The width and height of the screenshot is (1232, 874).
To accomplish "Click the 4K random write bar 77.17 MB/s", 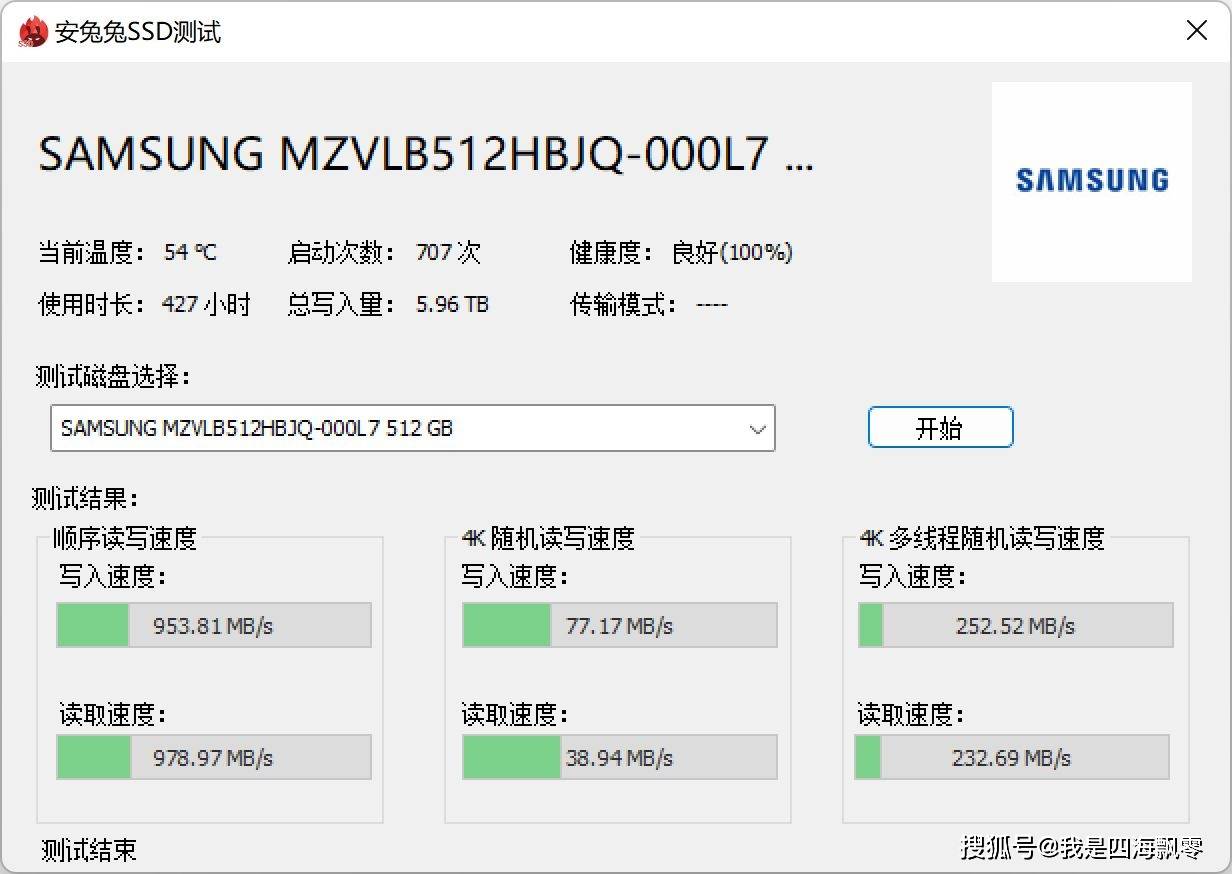I will tap(620, 625).
